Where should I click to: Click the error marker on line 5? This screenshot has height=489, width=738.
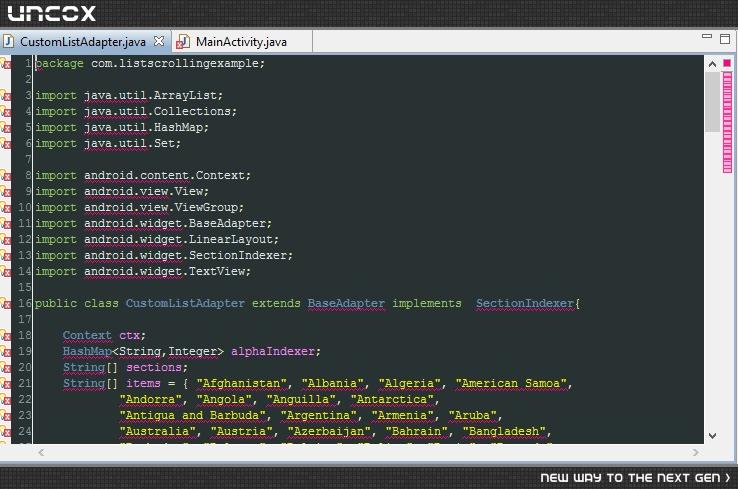pyautogui.click(x=5, y=128)
